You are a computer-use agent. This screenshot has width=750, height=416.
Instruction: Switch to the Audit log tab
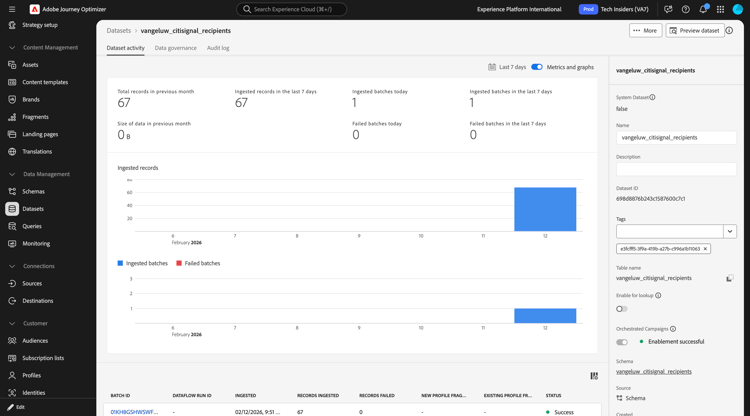[218, 48]
